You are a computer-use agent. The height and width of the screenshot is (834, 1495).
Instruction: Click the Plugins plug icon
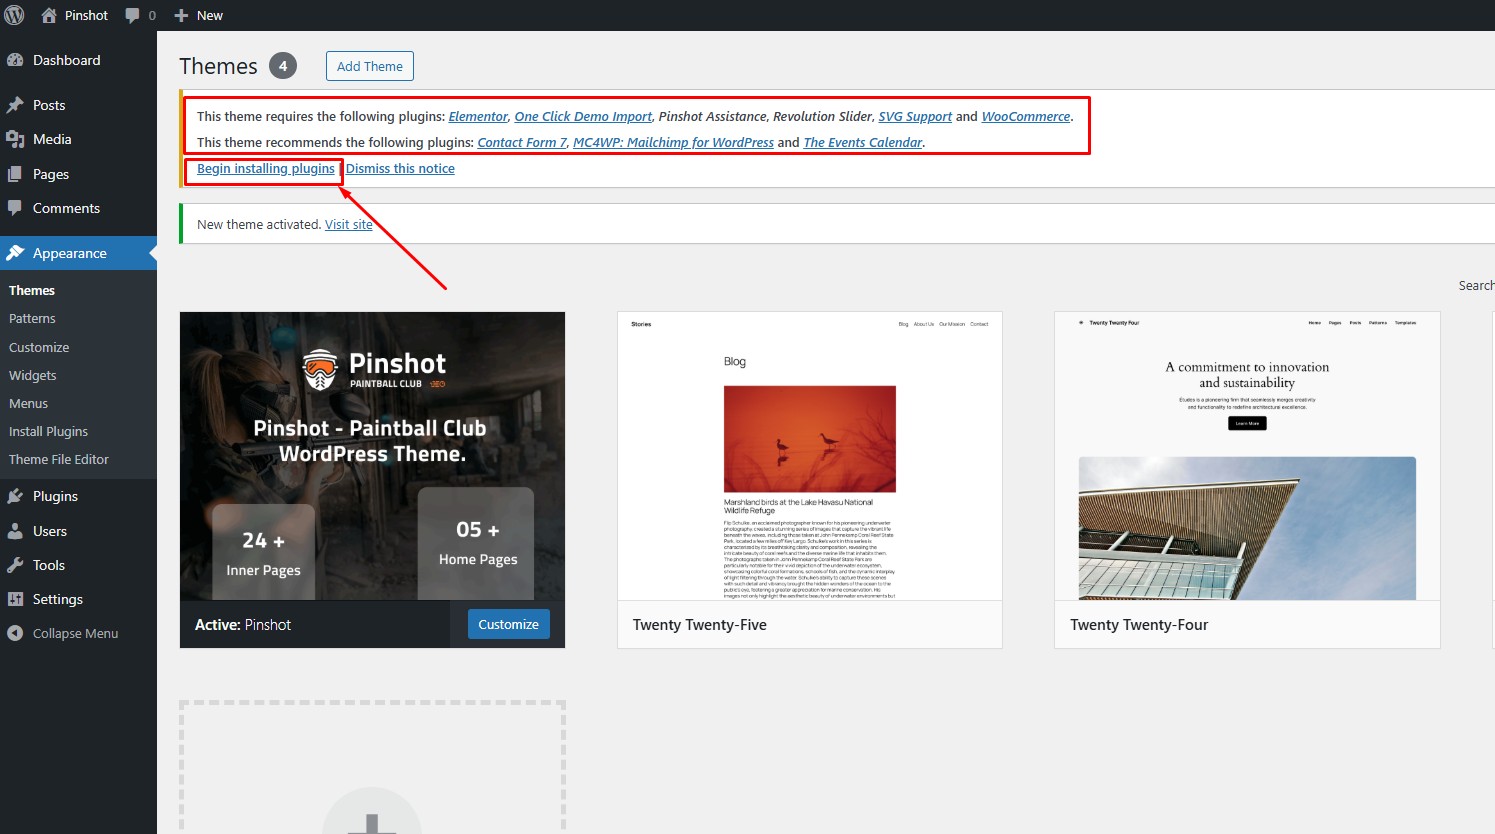[15, 496]
